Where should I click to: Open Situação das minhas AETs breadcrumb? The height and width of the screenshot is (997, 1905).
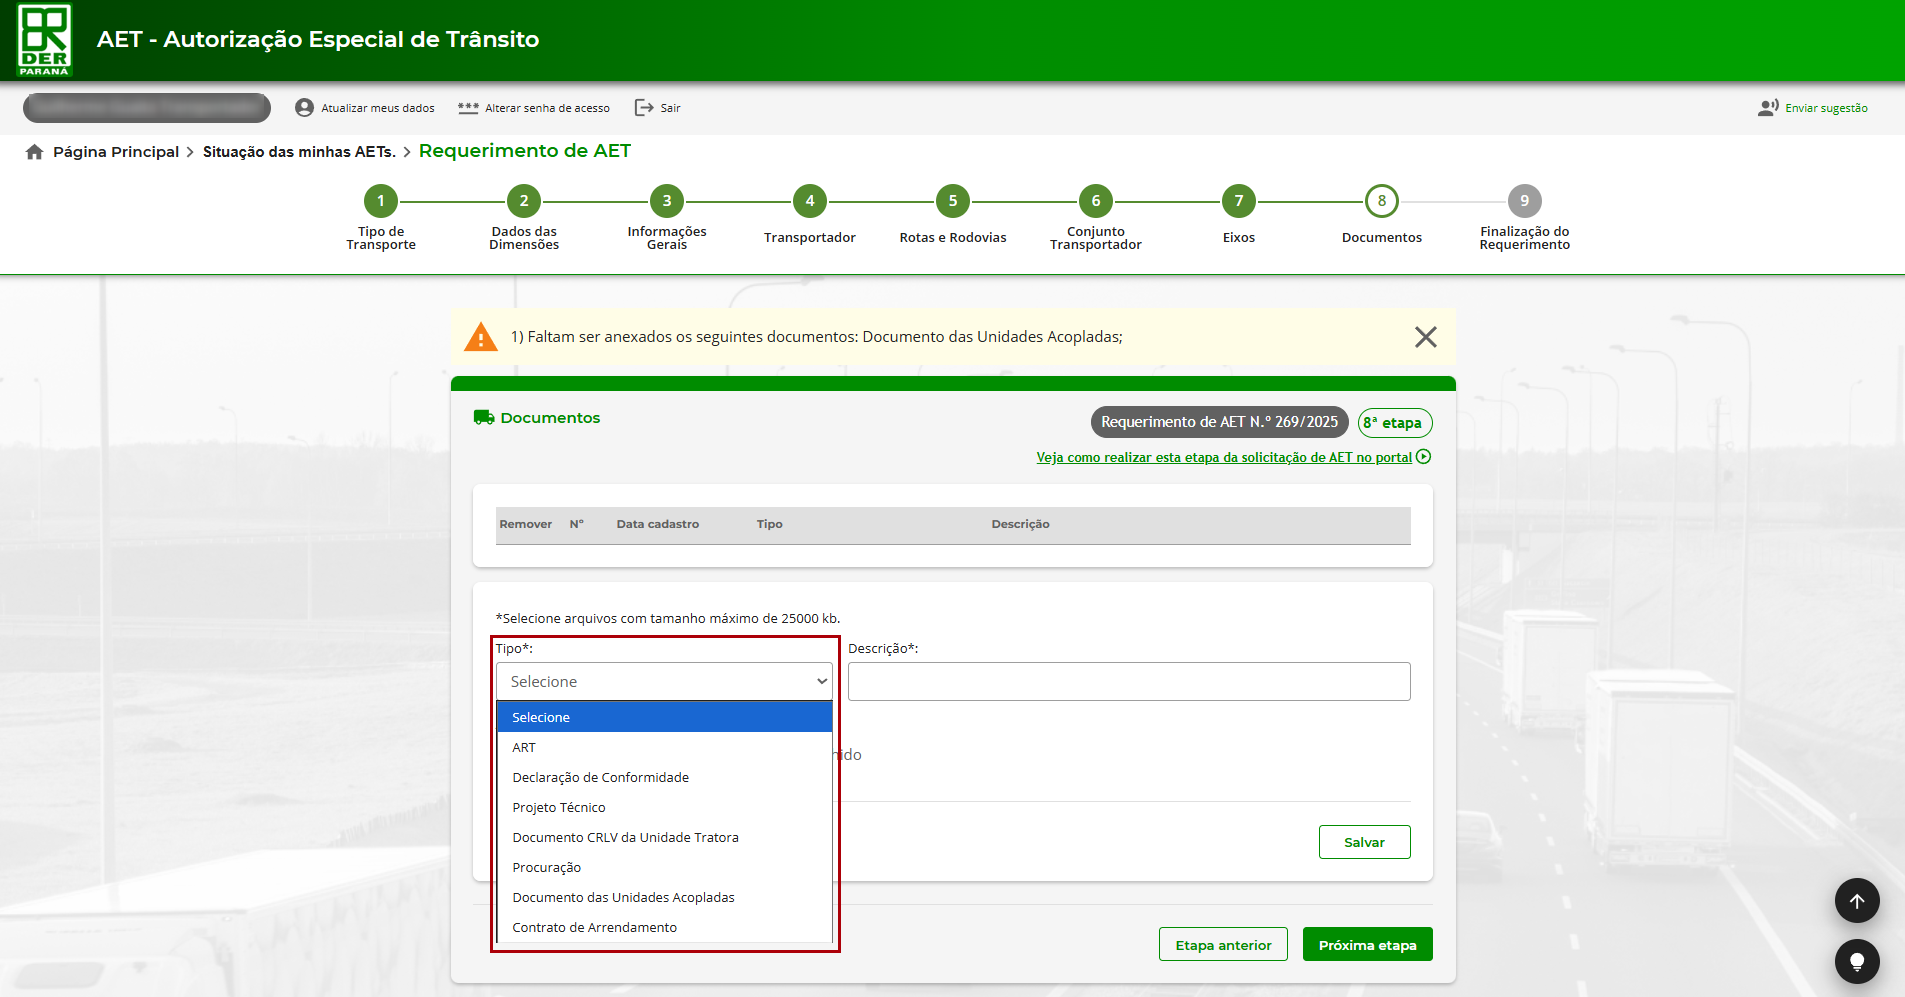[x=299, y=152]
